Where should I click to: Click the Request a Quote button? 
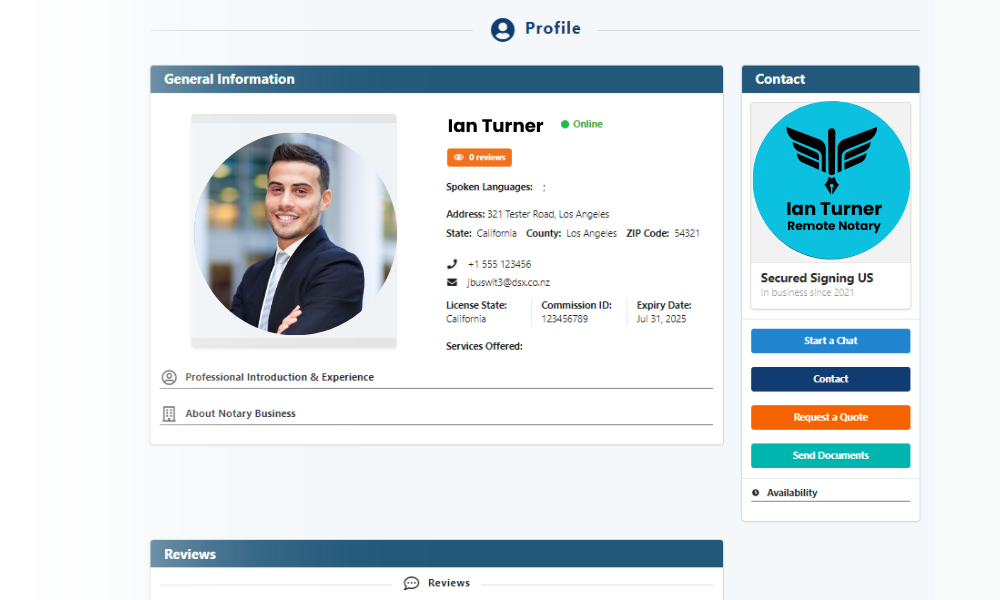[830, 417]
